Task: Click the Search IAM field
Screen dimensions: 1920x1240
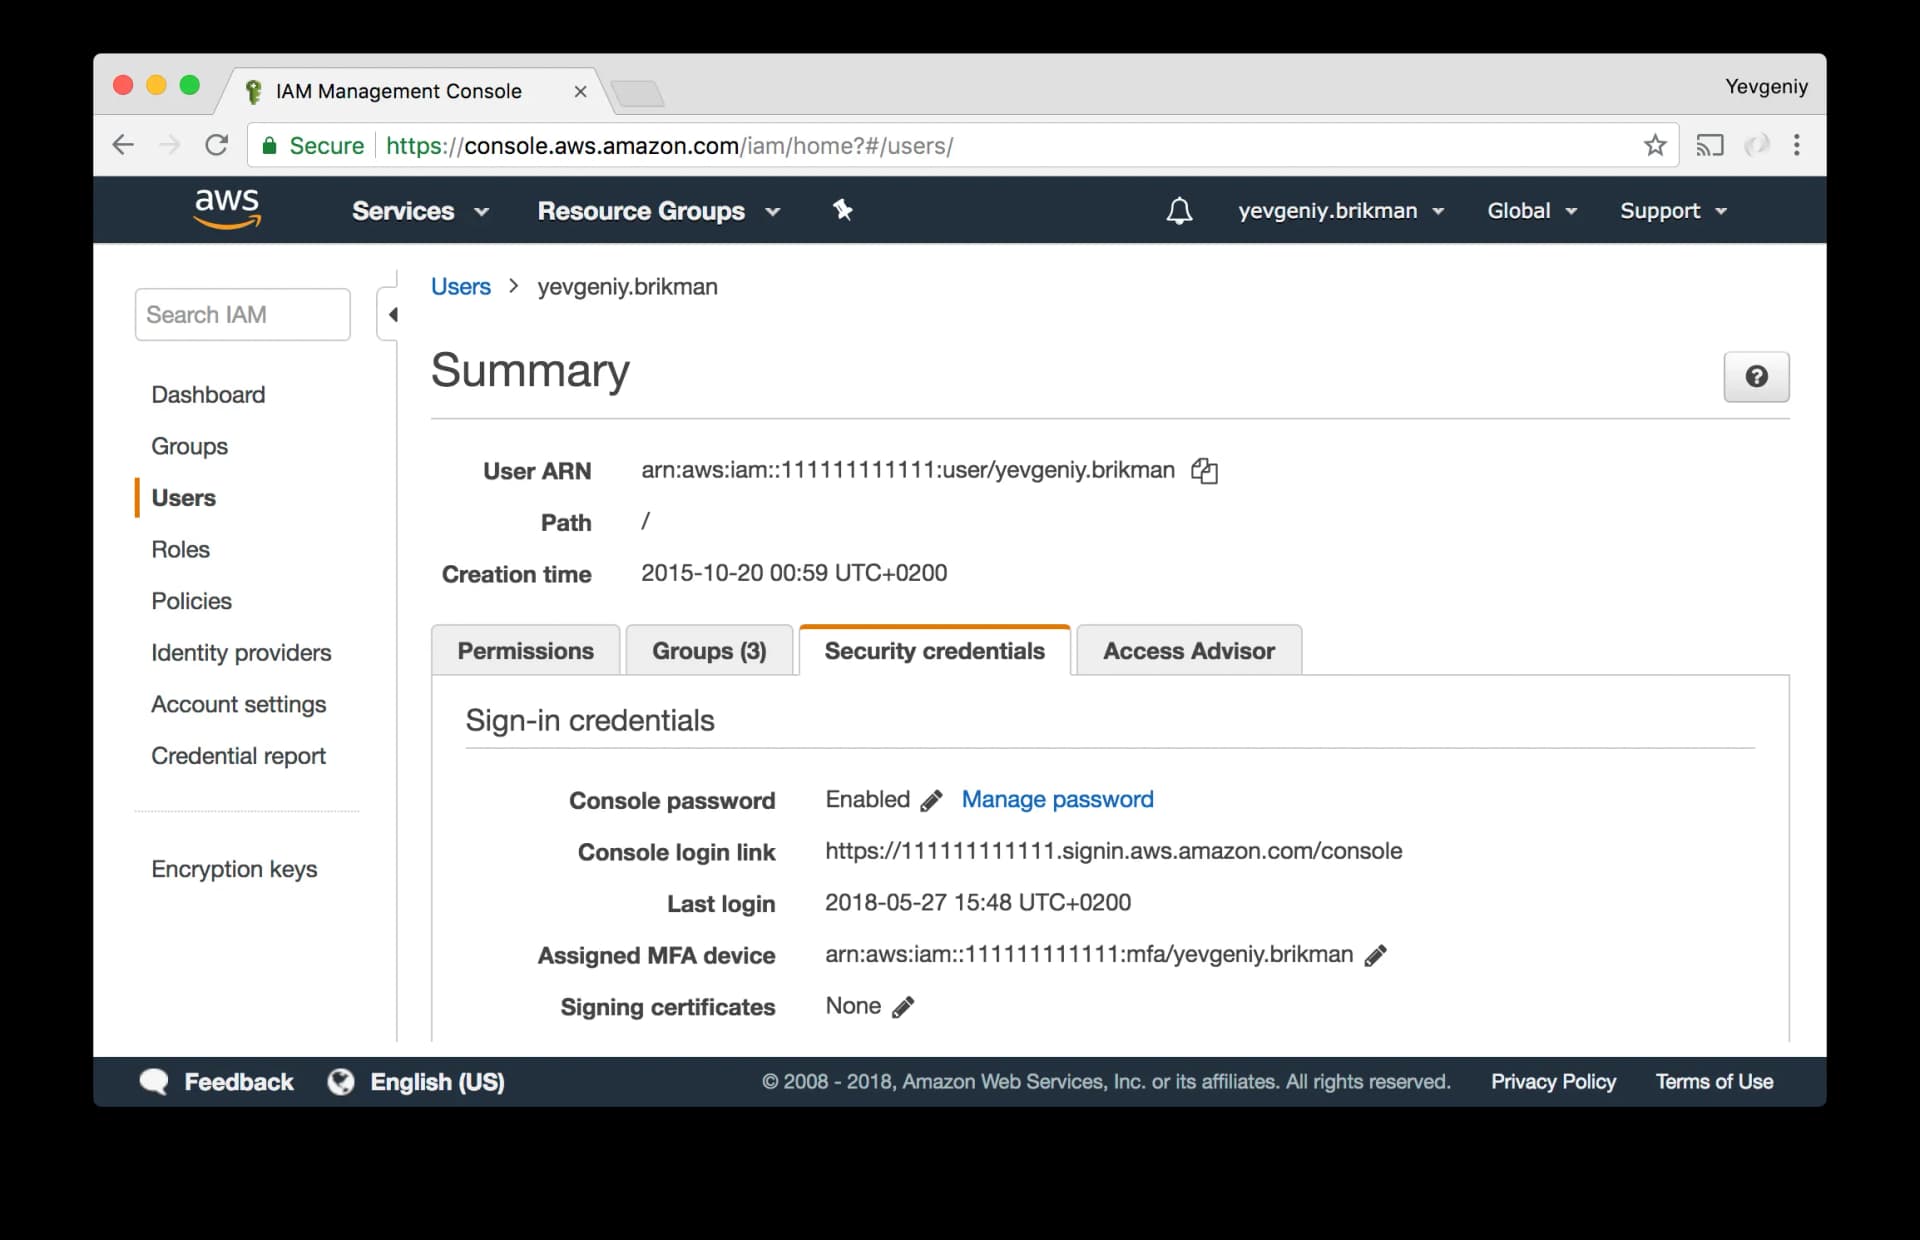Action: pos(242,315)
